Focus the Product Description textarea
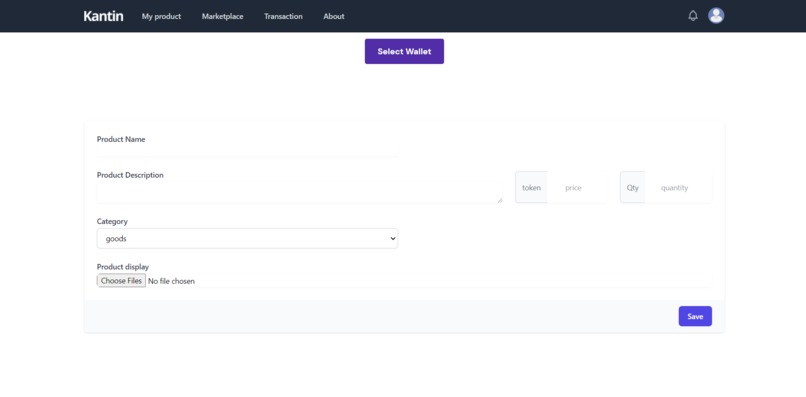The image size is (806, 397). coord(300,193)
